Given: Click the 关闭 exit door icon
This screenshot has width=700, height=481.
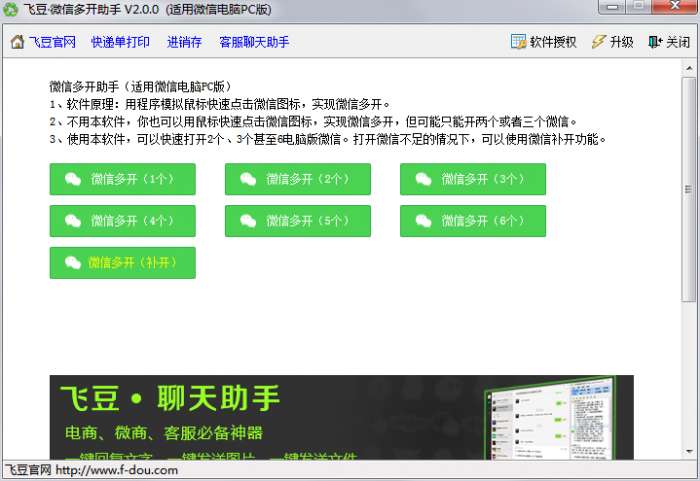Looking at the screenshot, I should [x=655, y=42].
